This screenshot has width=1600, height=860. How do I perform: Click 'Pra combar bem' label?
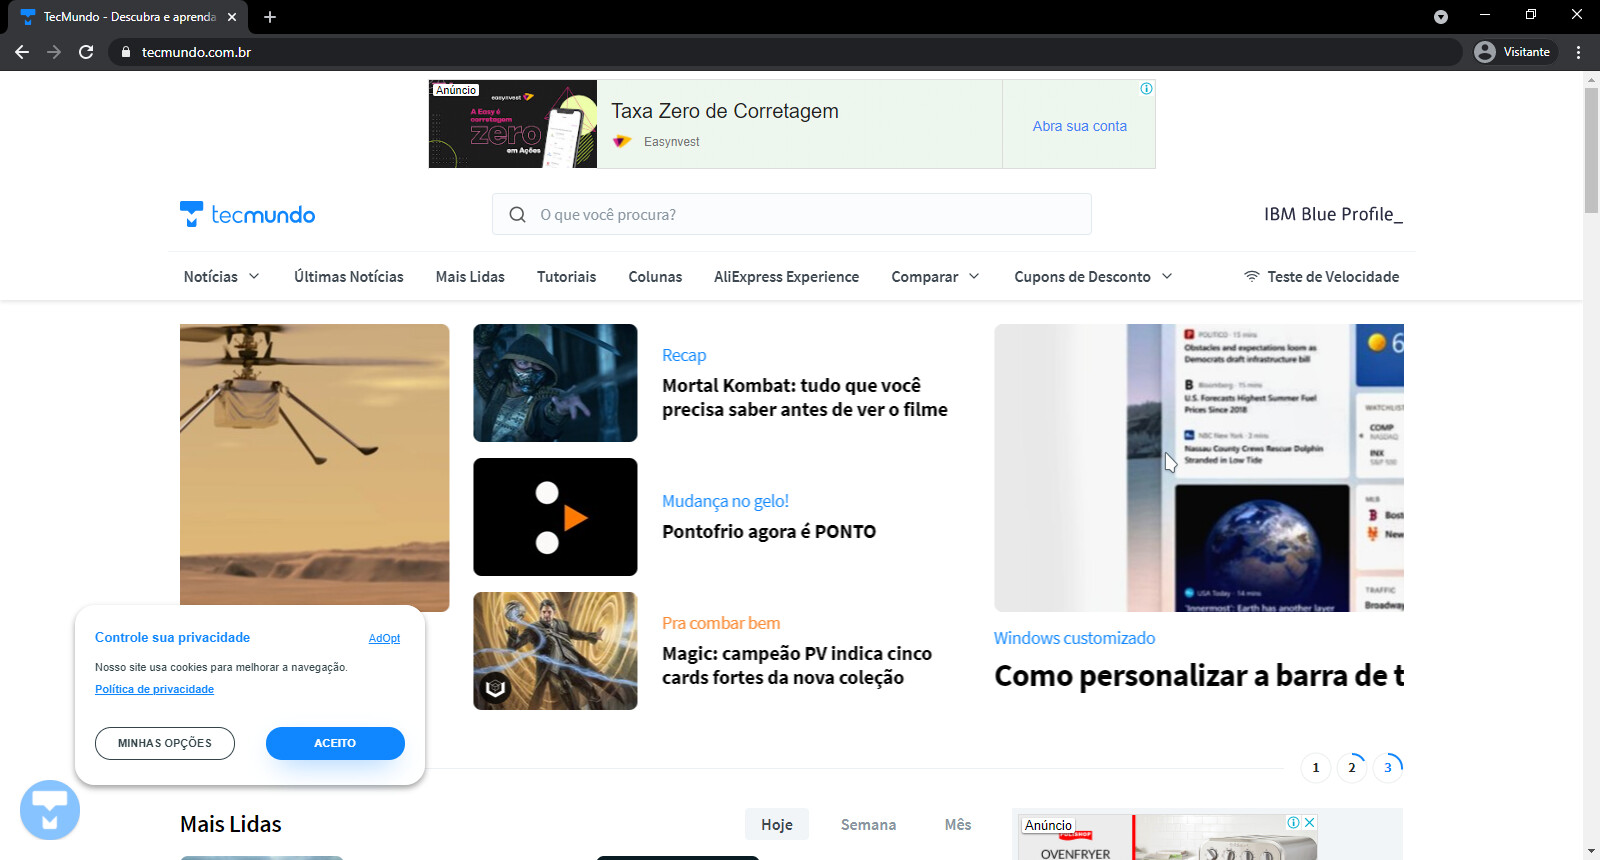coord(721,623)
